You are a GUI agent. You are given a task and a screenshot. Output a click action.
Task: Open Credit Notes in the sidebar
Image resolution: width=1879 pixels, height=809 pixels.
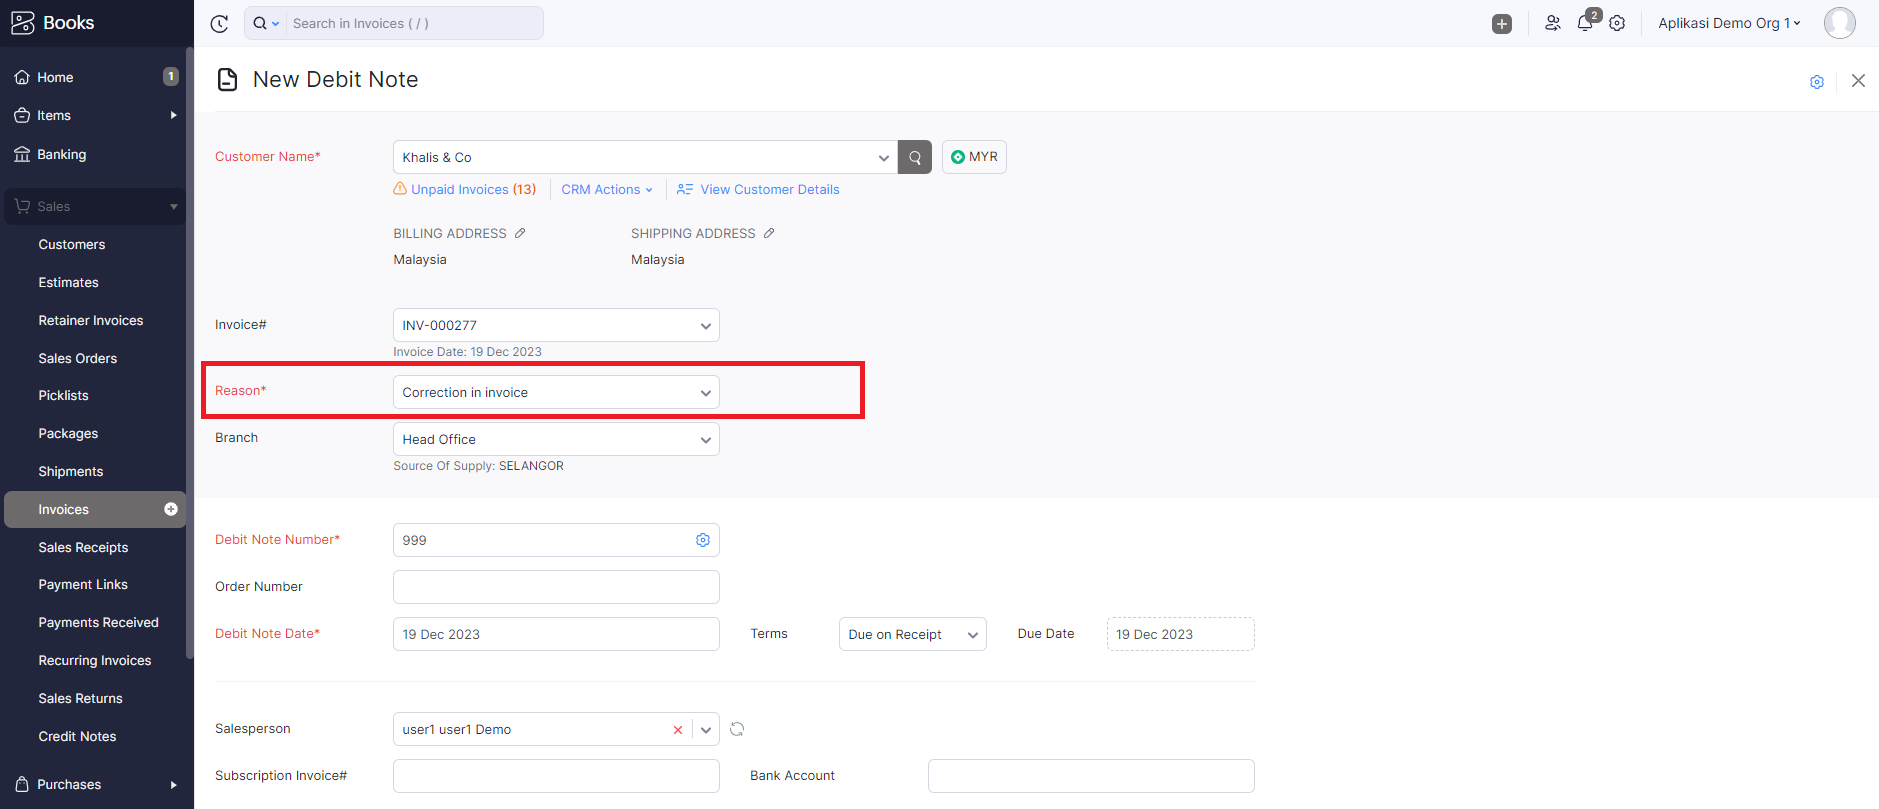point(77,736)
